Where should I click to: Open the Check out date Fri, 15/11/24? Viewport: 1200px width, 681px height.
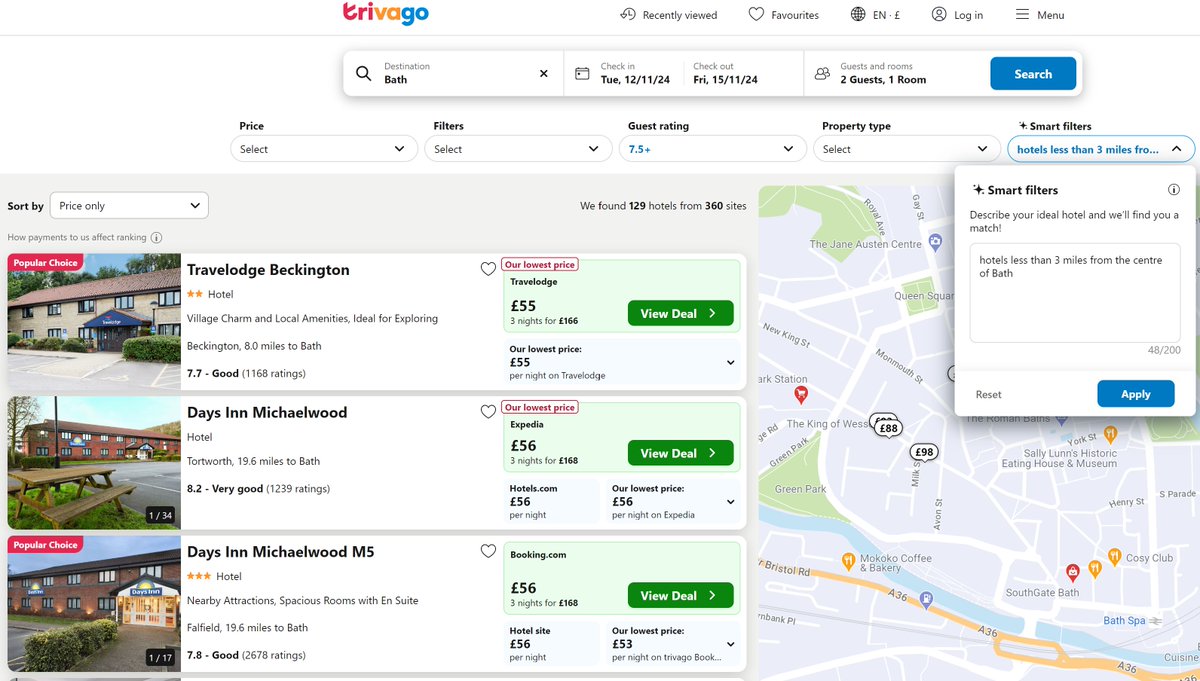743,73
